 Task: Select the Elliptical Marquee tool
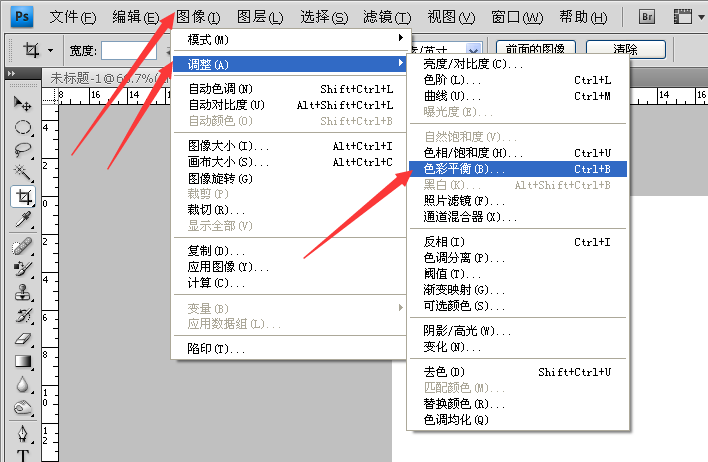[x=23, y=128]
